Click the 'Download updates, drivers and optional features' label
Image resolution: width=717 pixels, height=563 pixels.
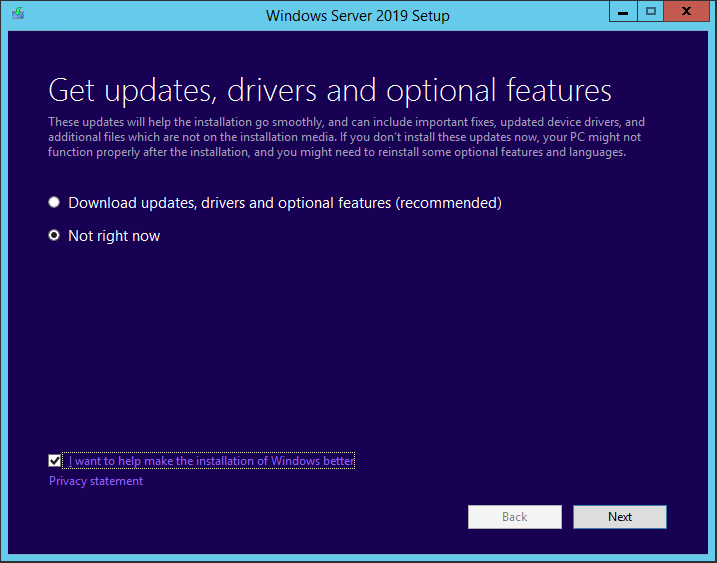pyautogui.click(x=230, y=203)
